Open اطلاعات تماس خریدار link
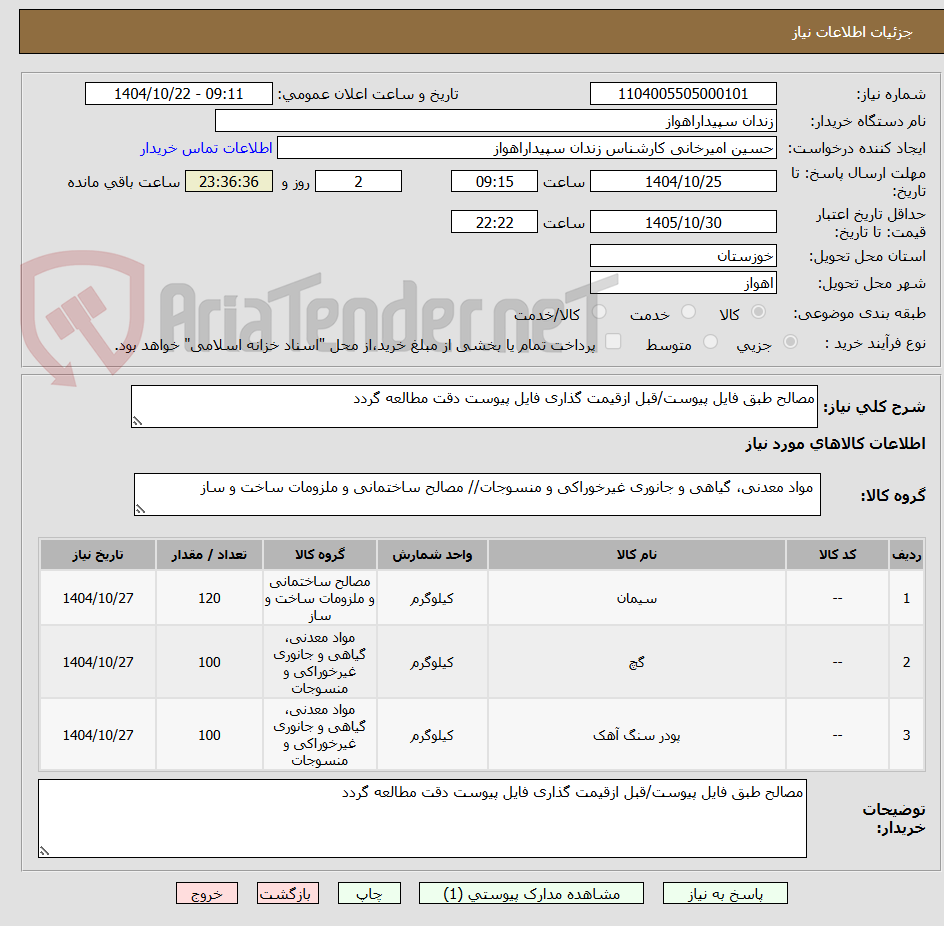The image size is (944, 926). pyautogui.click(x=206, y=148)
